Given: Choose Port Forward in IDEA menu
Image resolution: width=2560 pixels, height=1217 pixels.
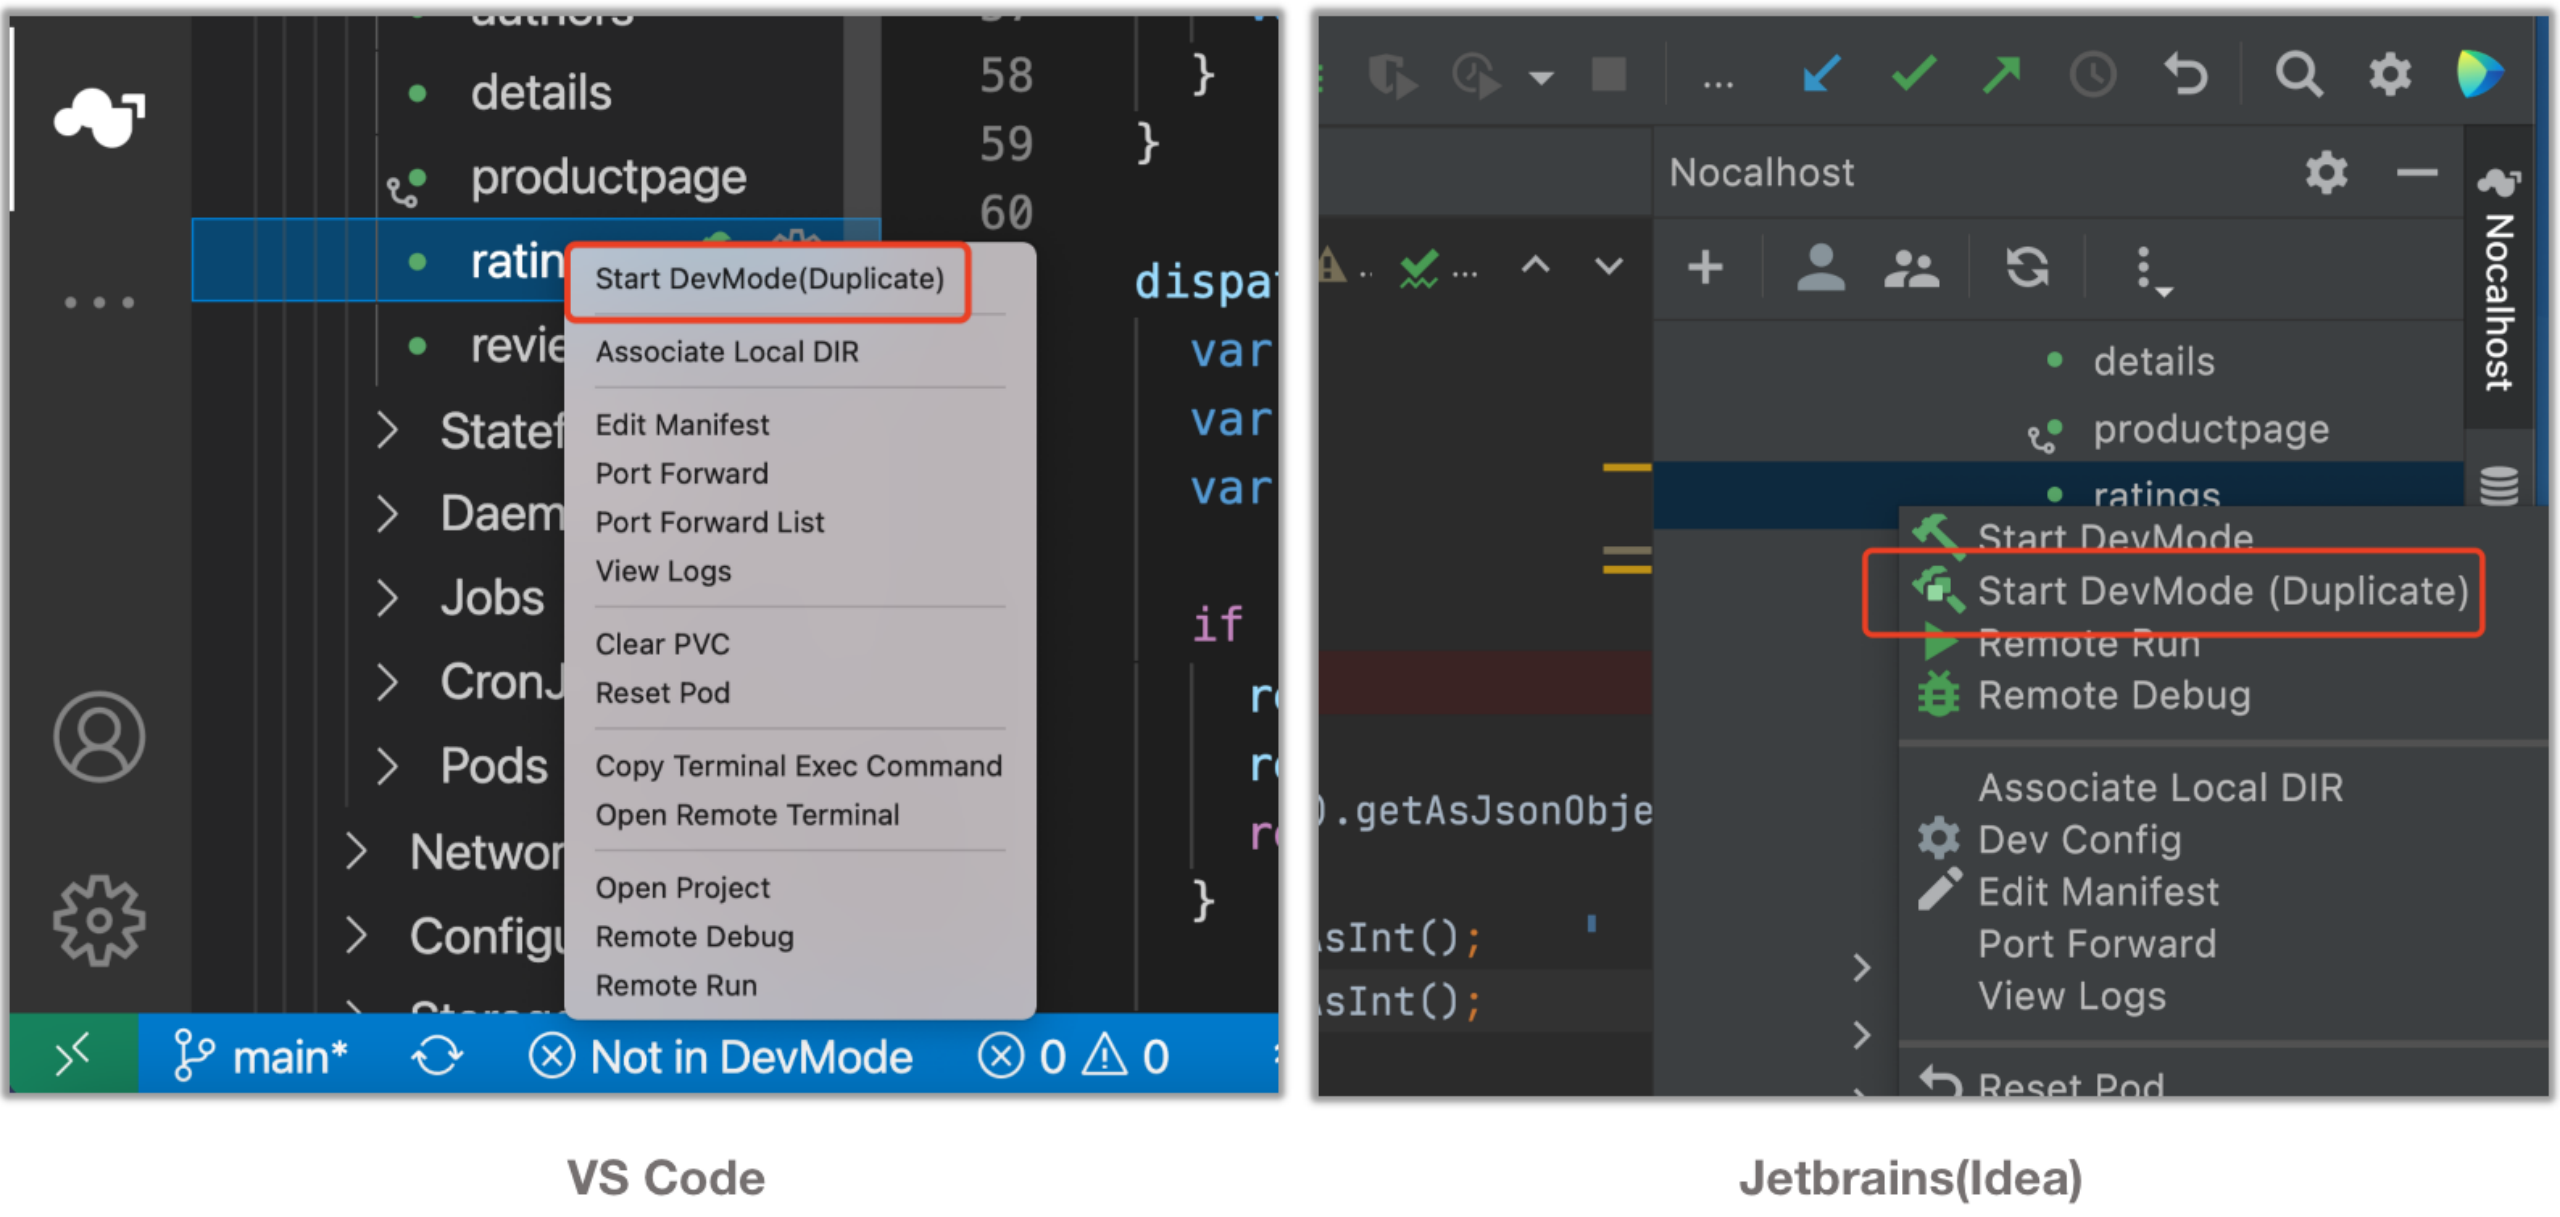Looking at the screenshot, I should pos(2096,944).
